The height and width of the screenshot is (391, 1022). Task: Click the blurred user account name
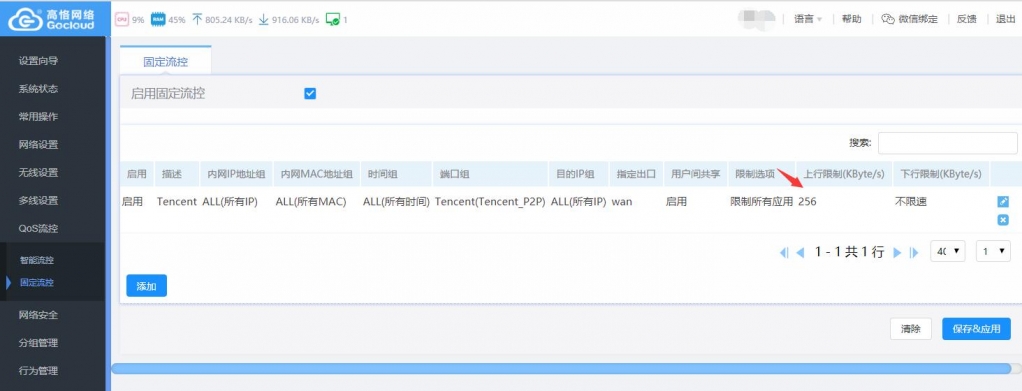click(756, 19)
